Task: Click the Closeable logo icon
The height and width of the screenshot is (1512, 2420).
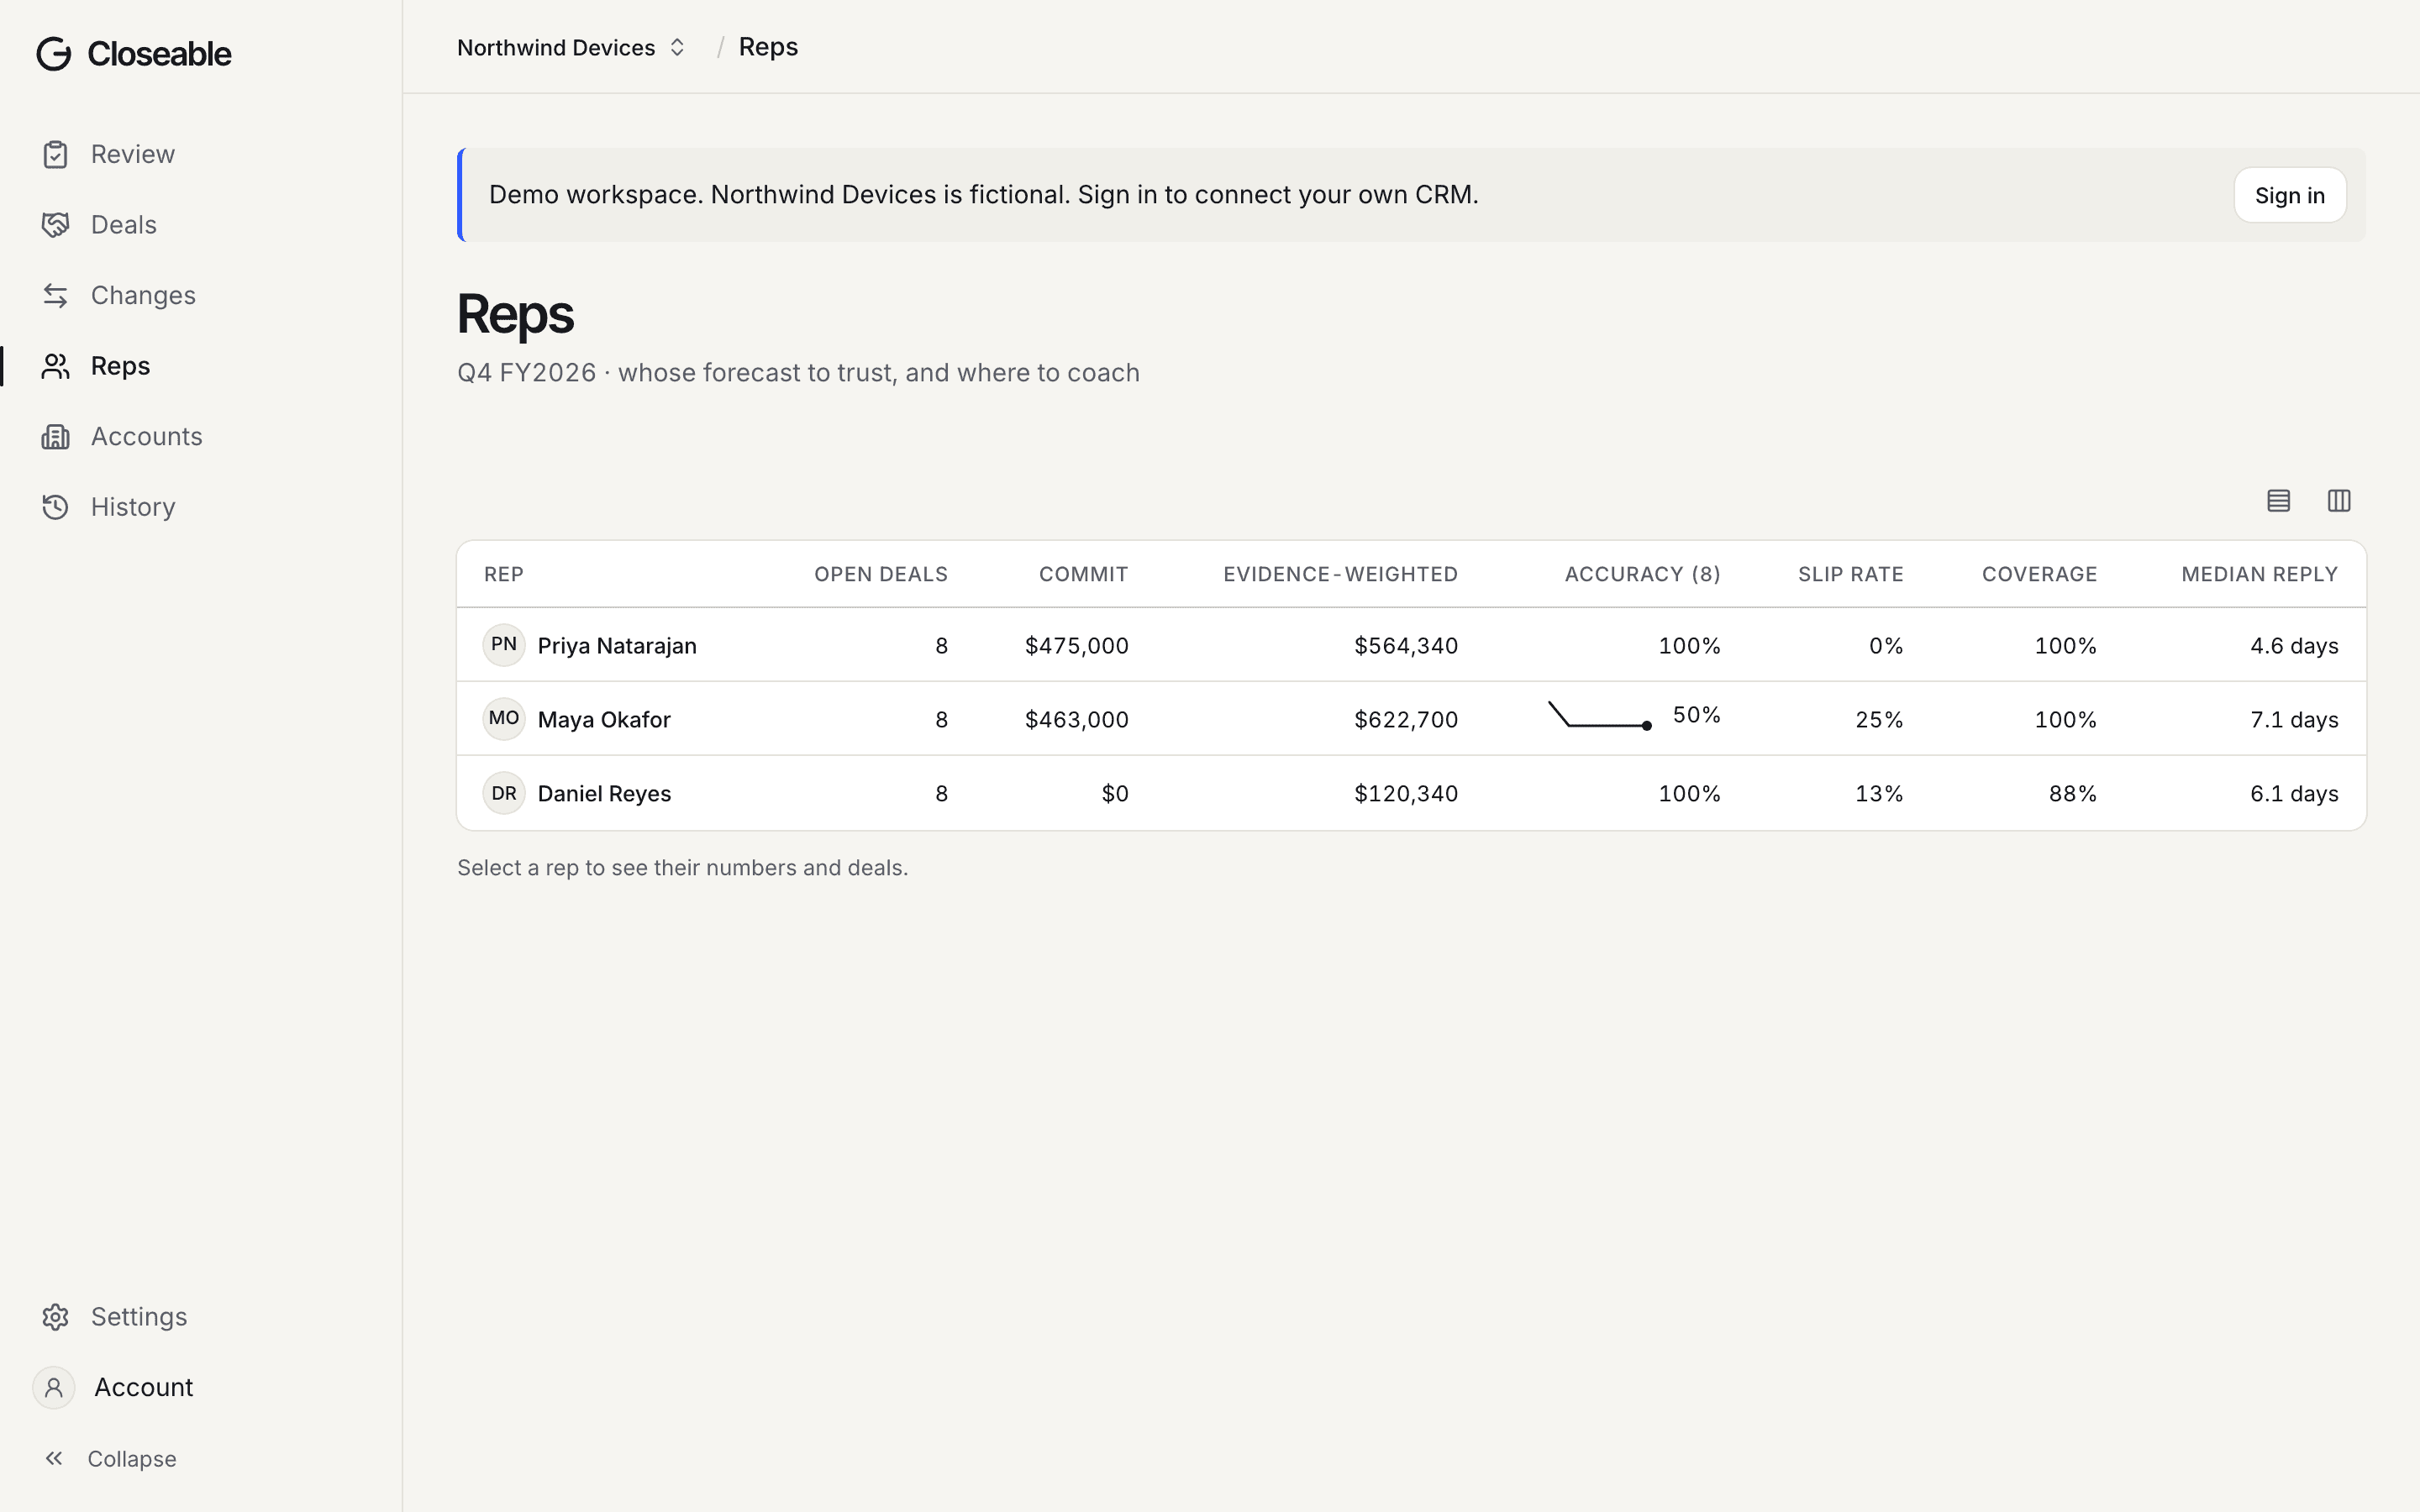Action: click(x=54, y=54)
